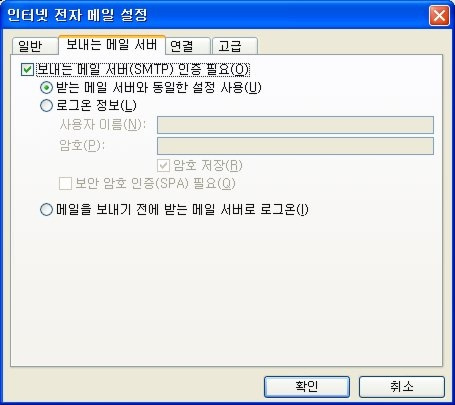
Task: Open the 연결 tab
Action: pos(188,46)
